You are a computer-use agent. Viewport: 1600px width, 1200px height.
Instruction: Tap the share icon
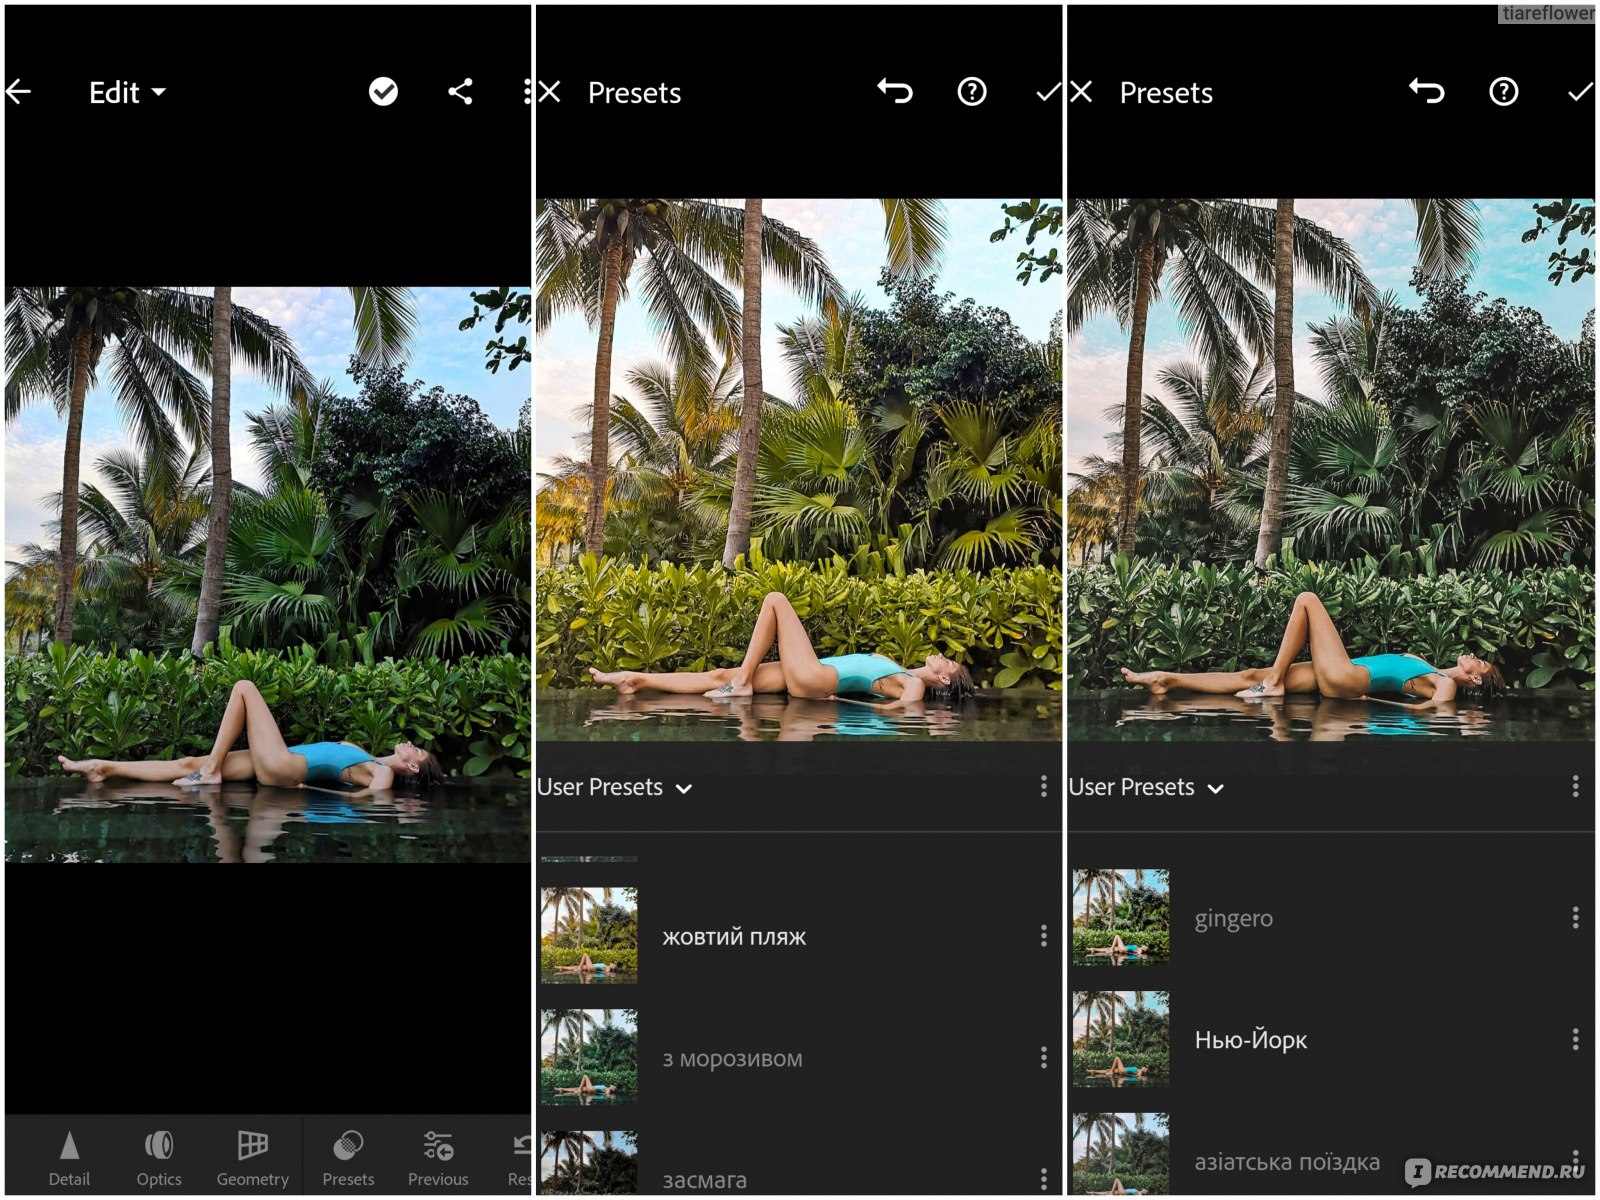[x=460, y=92]
